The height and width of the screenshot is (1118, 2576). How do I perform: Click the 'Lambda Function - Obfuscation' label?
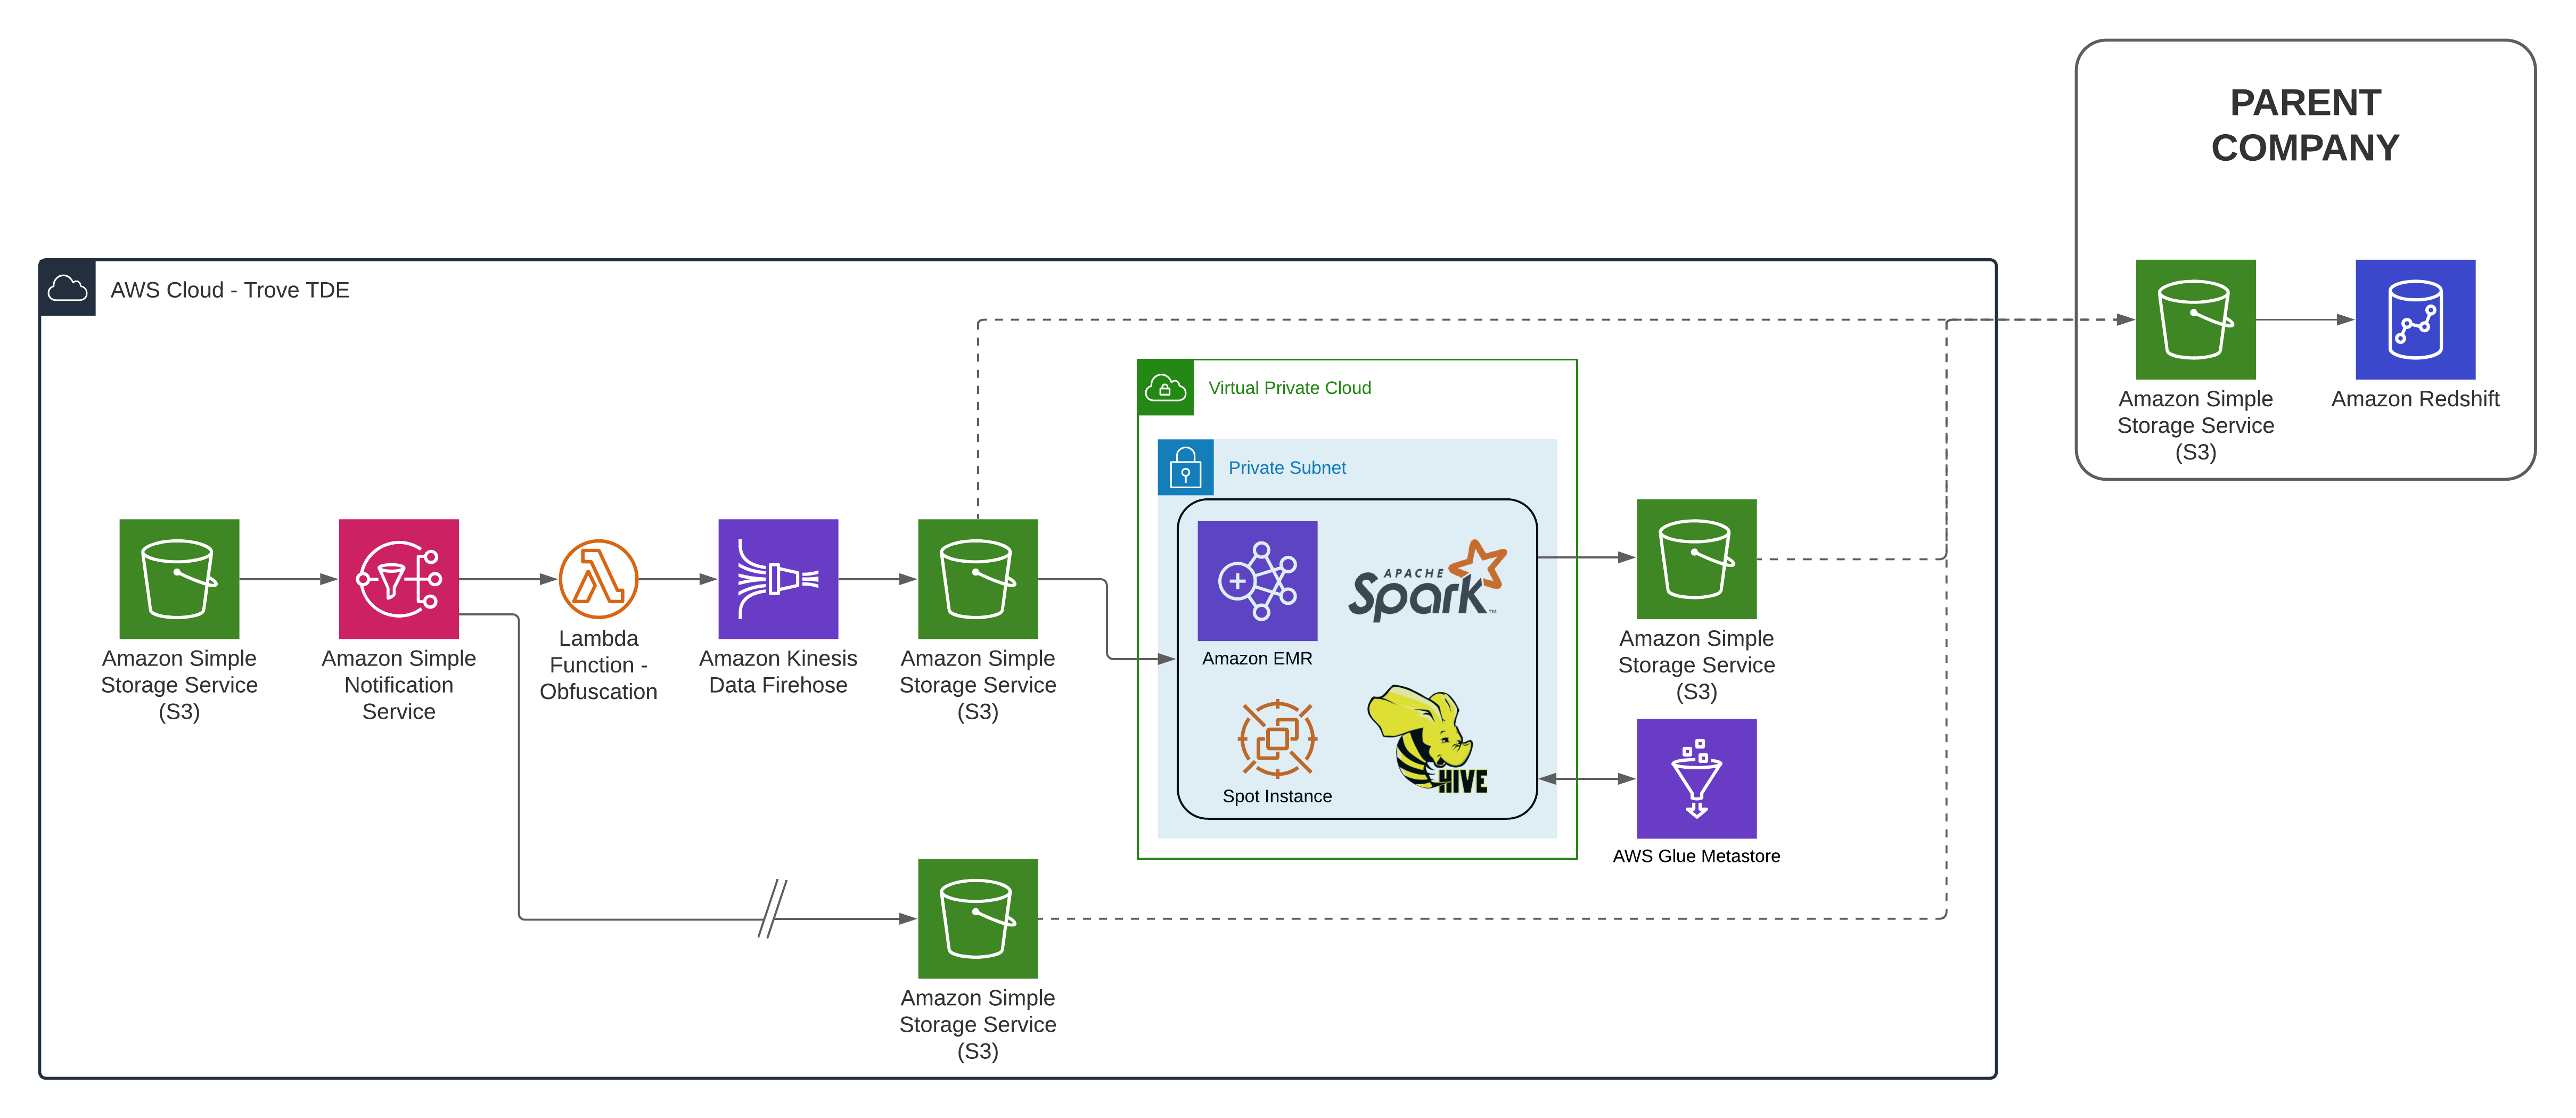[x=598, y=664]
